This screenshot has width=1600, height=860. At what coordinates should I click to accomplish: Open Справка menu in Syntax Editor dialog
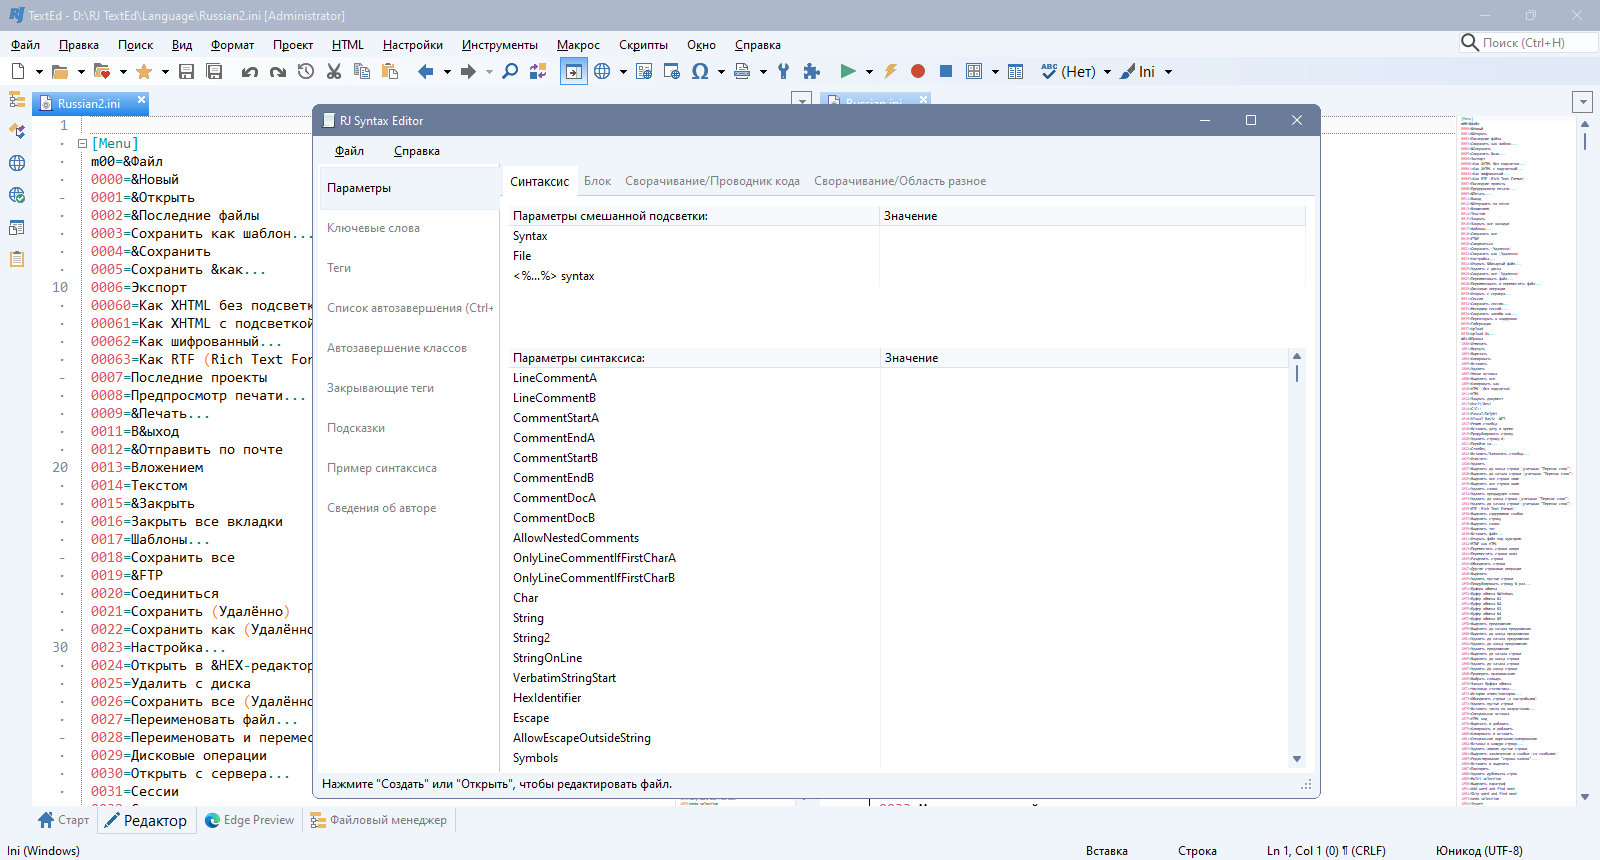pos(417,151)
